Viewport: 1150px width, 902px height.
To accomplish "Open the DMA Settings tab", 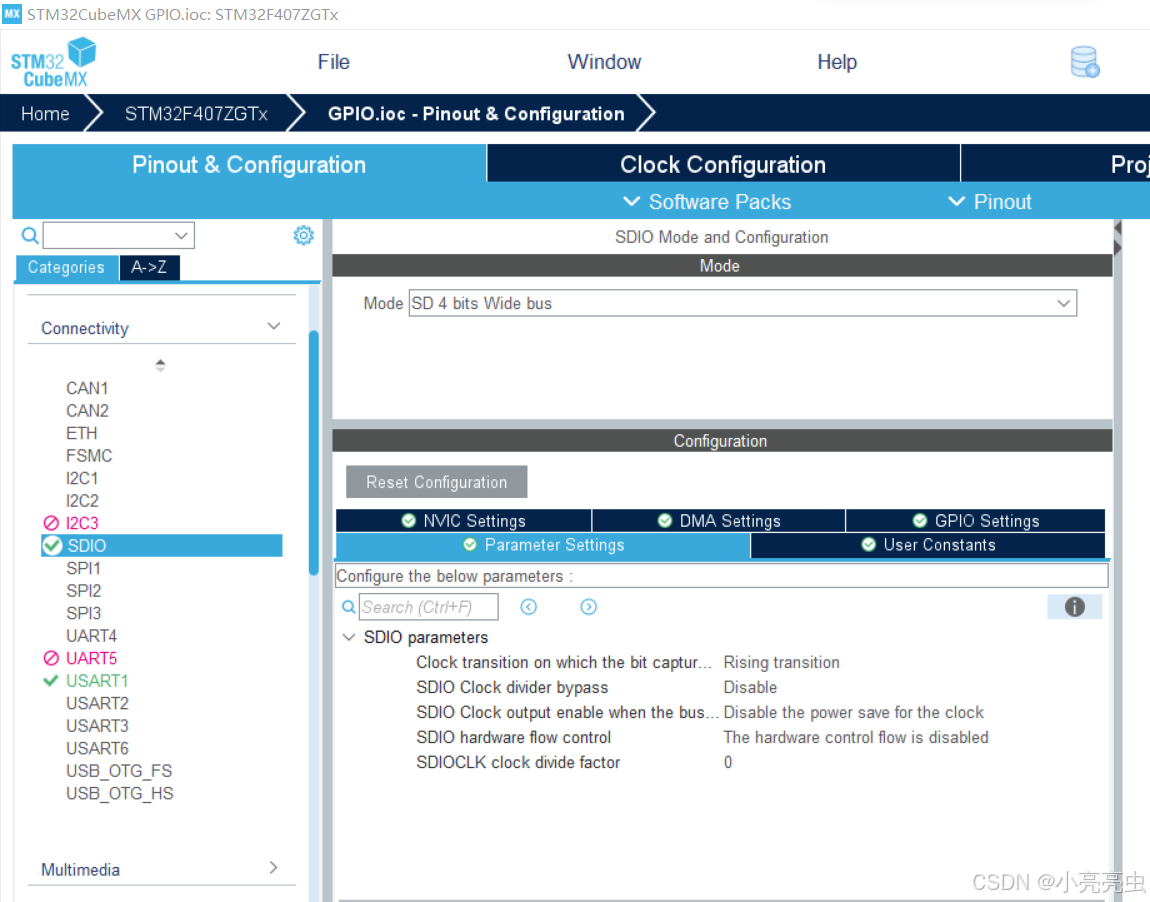I will click(719, 521).
